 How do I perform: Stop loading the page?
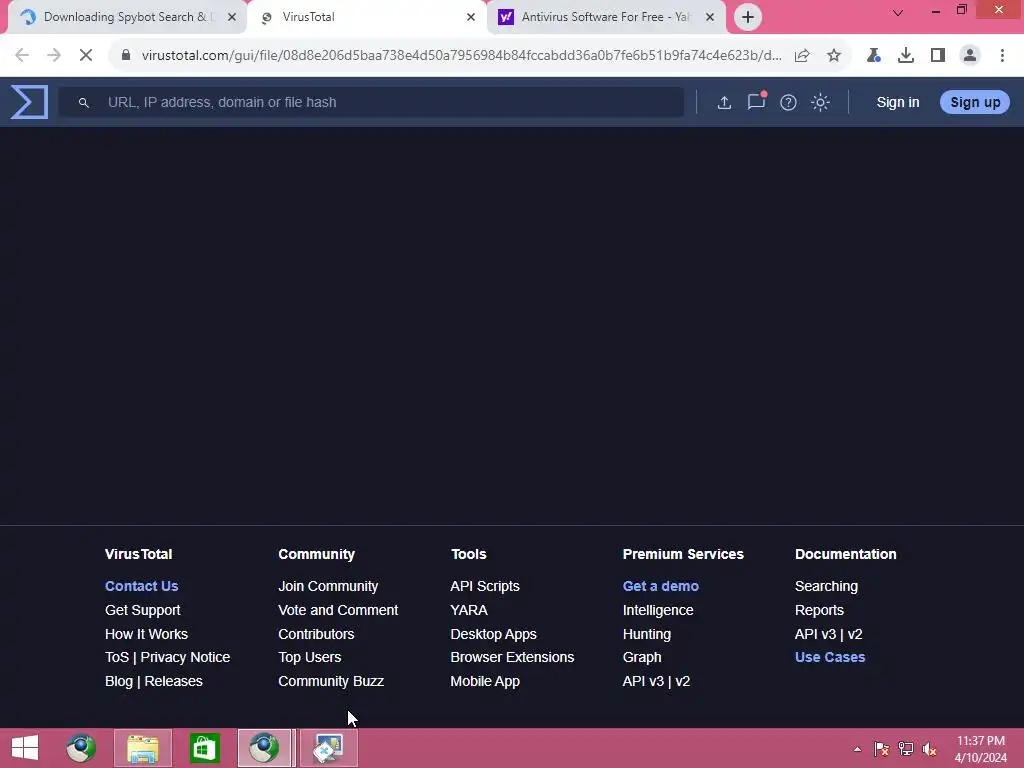pos(86,55)
